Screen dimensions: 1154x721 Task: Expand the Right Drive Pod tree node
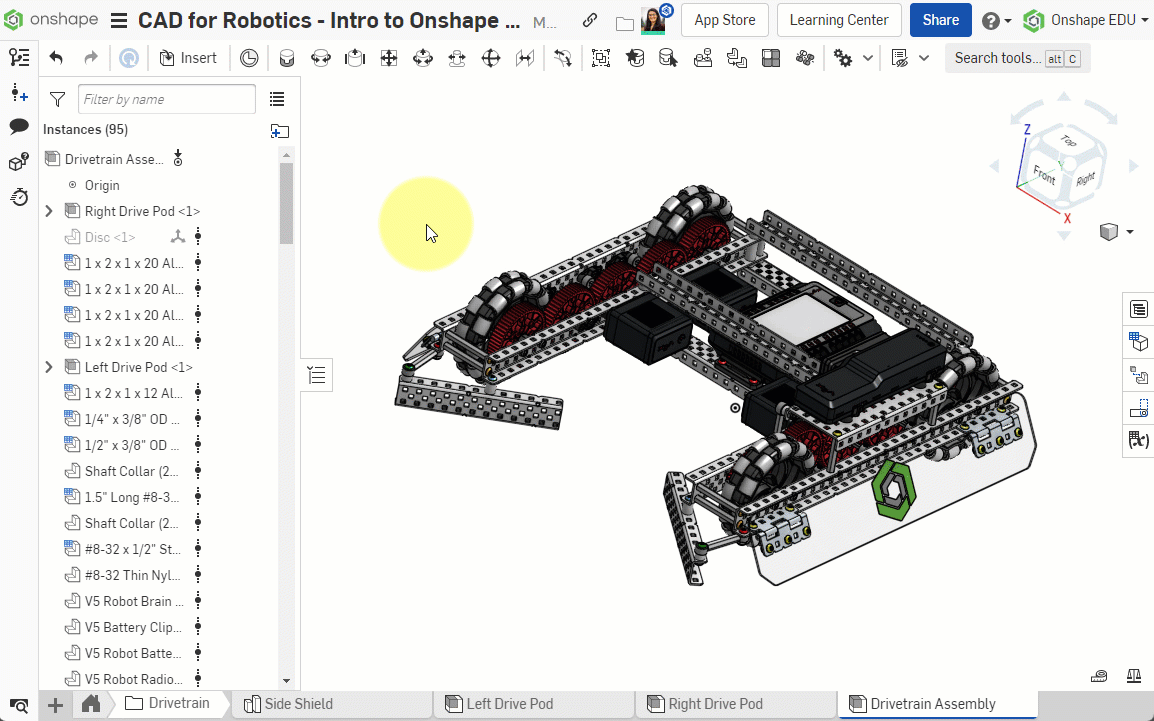tap(49, 211)
